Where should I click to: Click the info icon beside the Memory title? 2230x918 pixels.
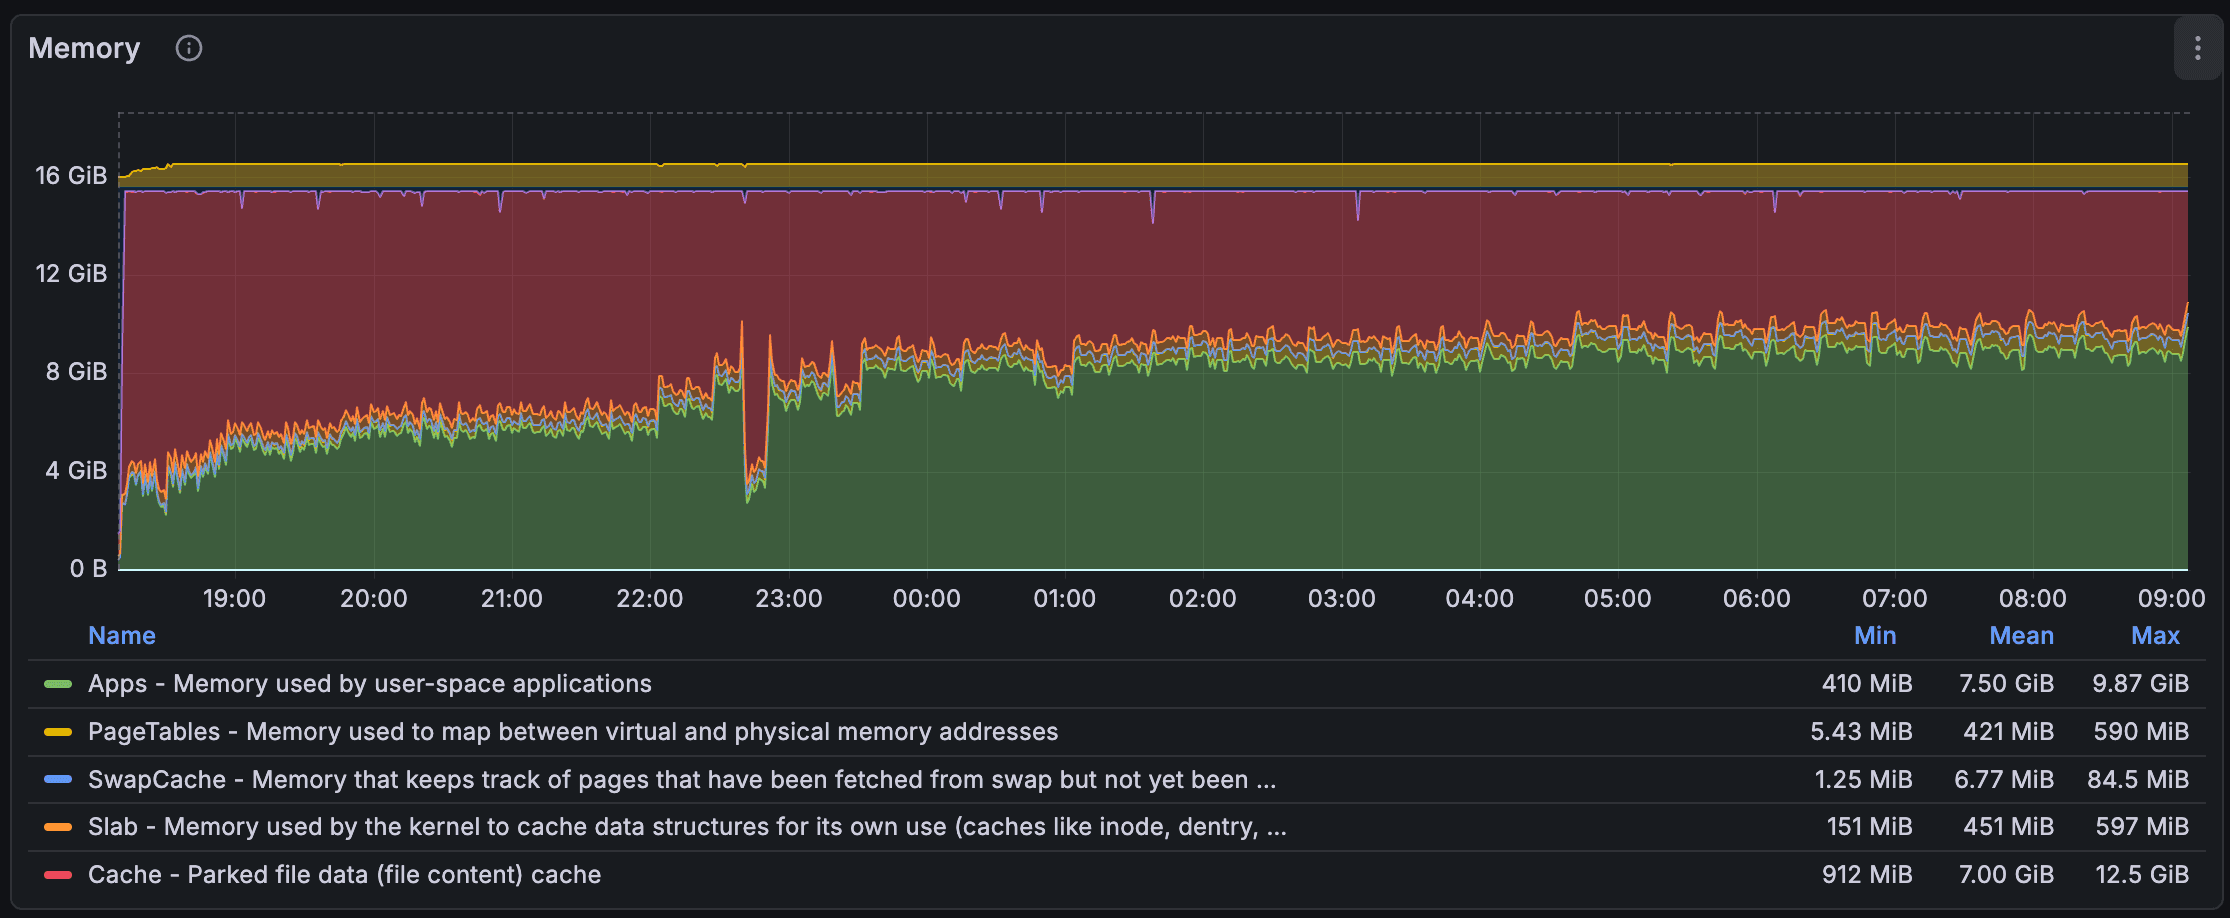[x=189, y=48]
